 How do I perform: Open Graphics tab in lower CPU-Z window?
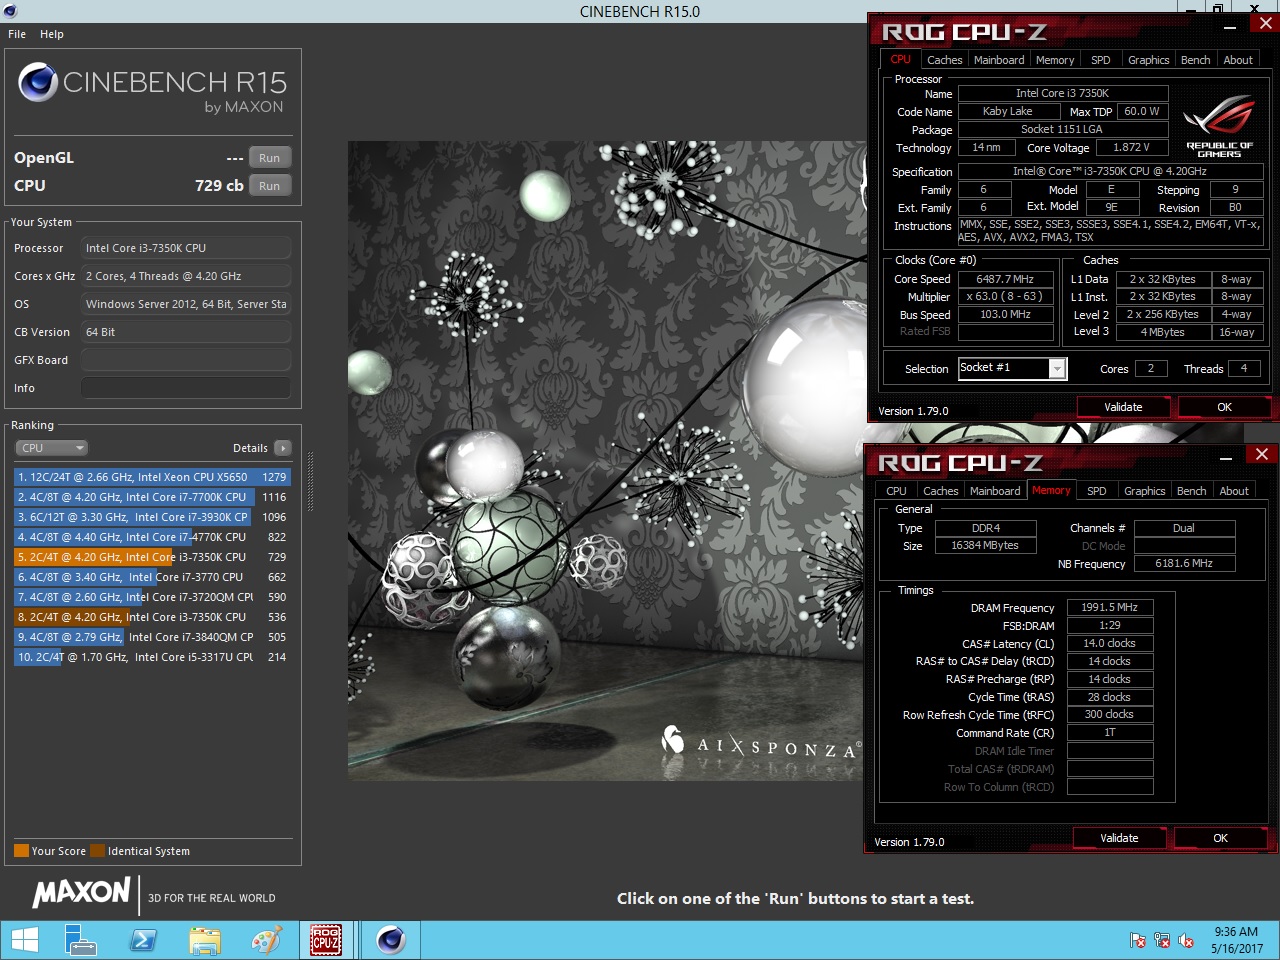tap(1144, 491)
